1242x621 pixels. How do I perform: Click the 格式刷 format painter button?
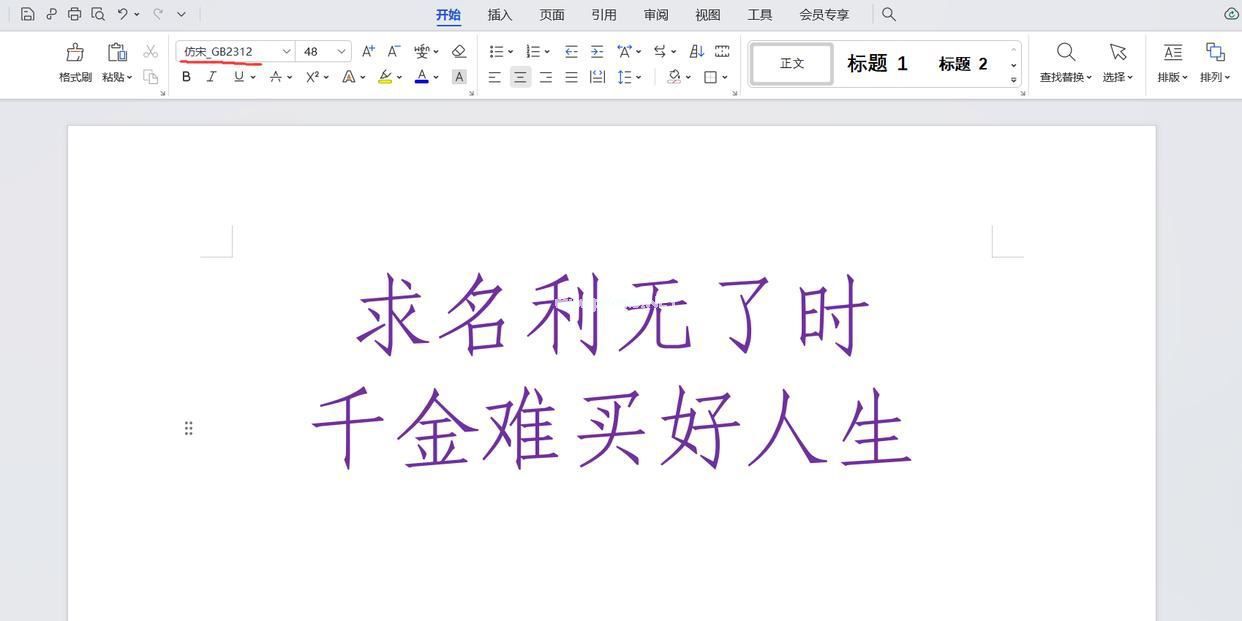[x=75, y=63]
